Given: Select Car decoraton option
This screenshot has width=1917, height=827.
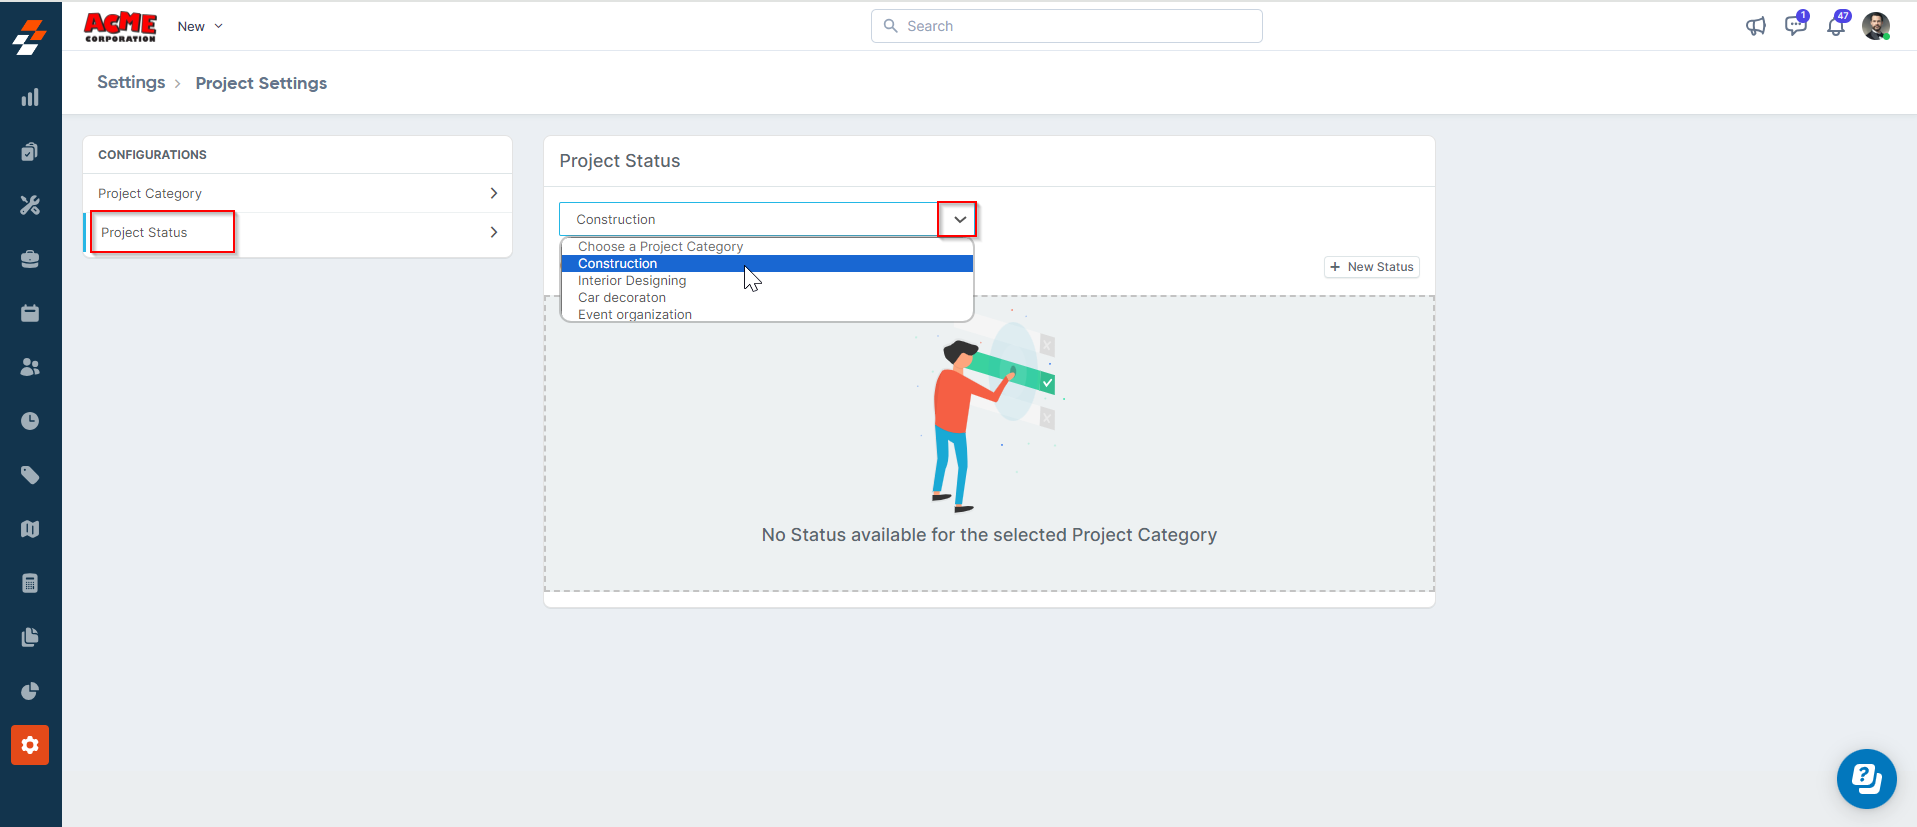Looking at the screenshot, I should point(767,298).
